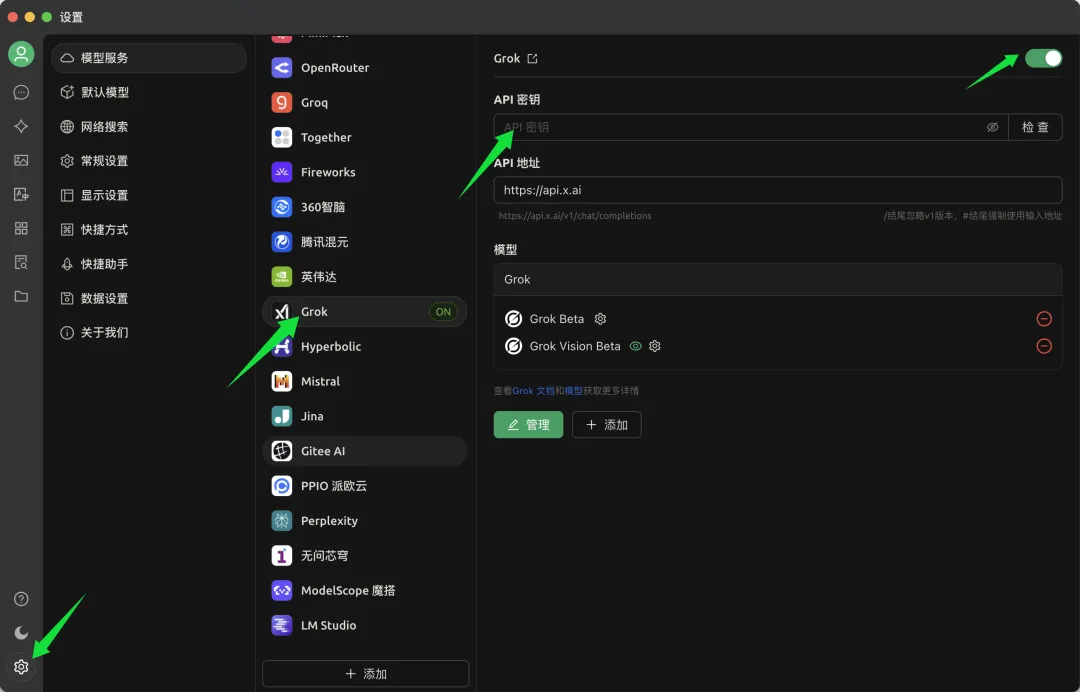Select the Hyperbolic provider
Viewport: 1080px width, 692px height.
pyautogui.click(x=364, y=346)
